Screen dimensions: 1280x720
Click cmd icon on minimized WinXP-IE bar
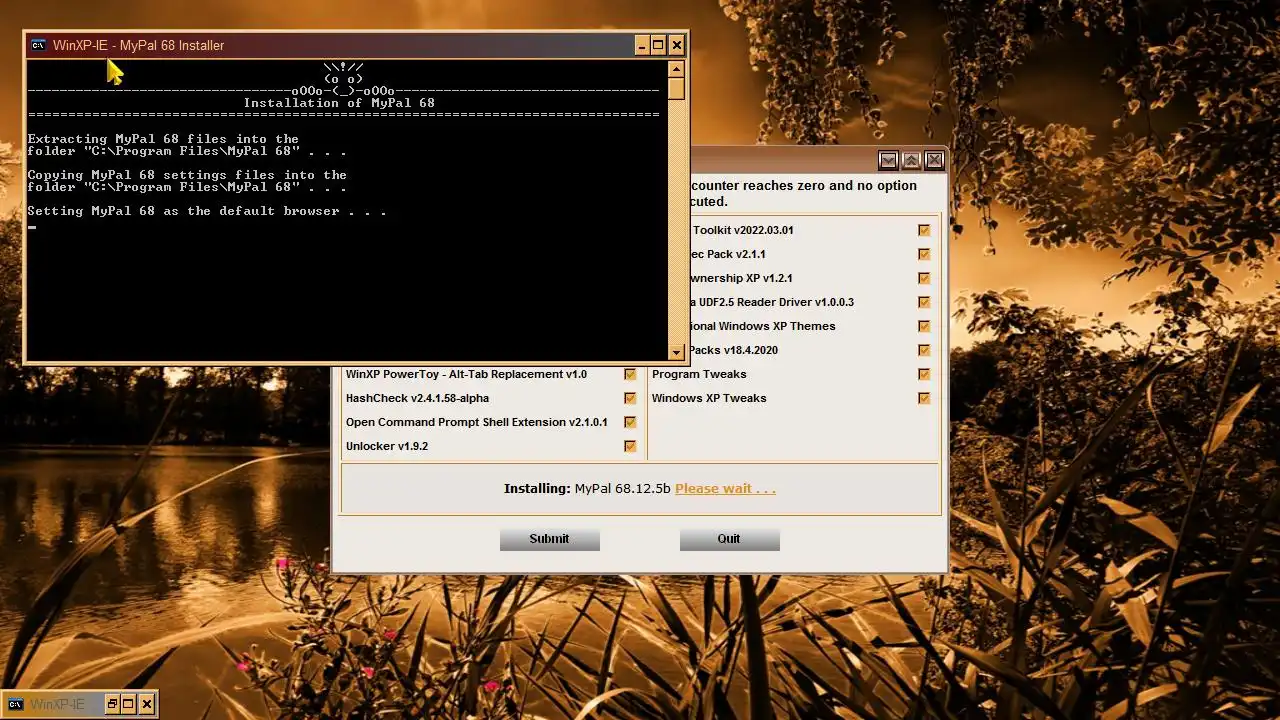coord(15,704)
